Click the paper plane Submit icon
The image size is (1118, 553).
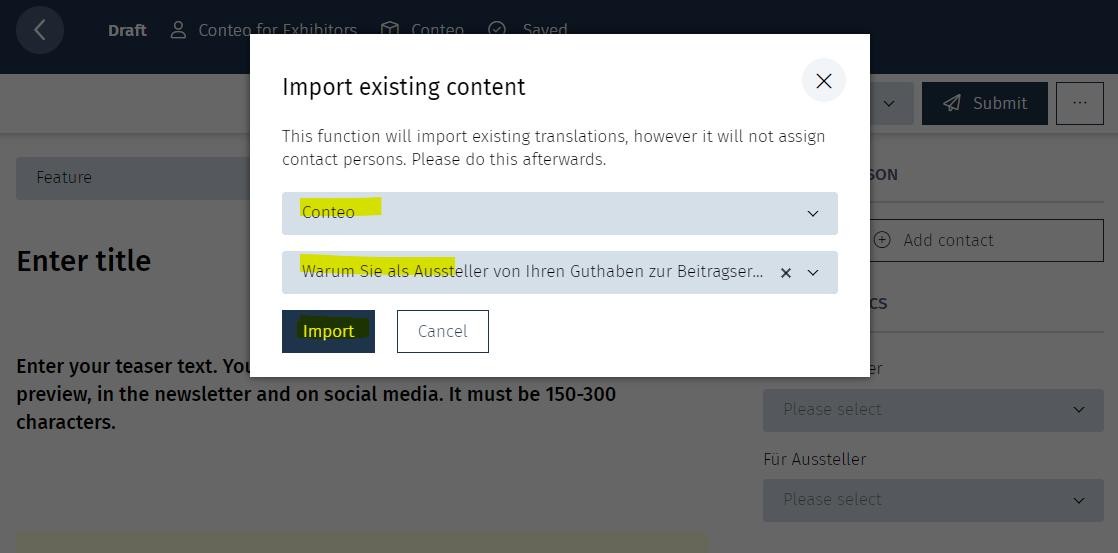(952, 103)
